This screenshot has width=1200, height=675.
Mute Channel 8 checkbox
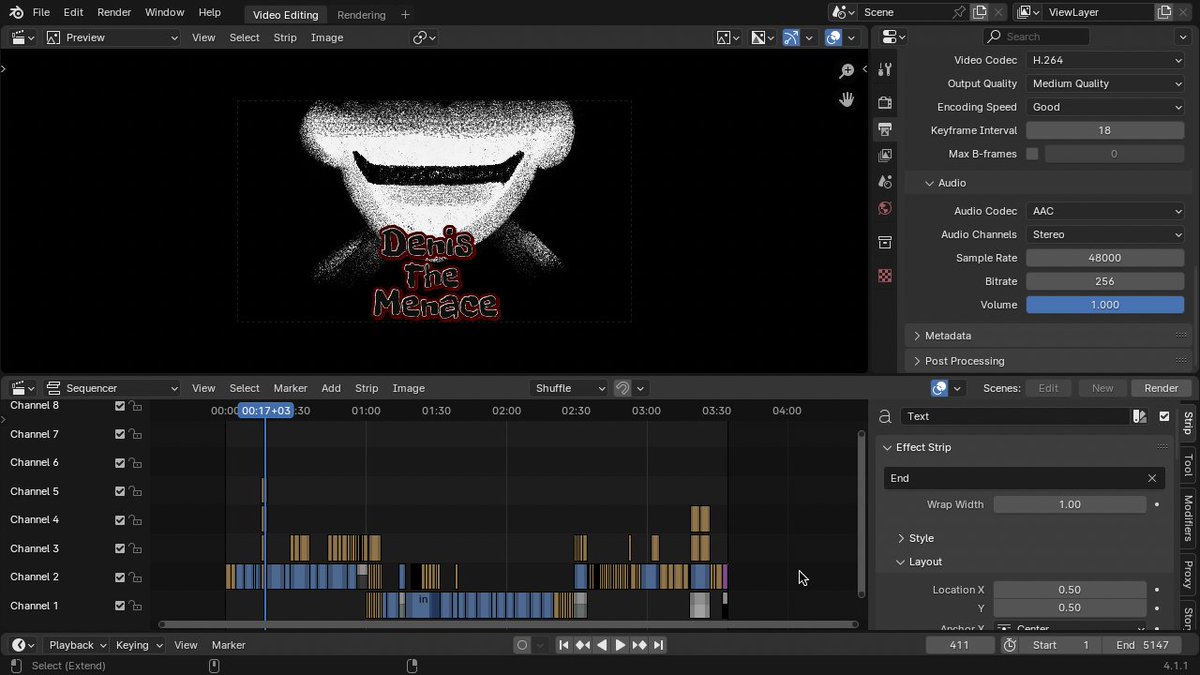pos(120,406)
